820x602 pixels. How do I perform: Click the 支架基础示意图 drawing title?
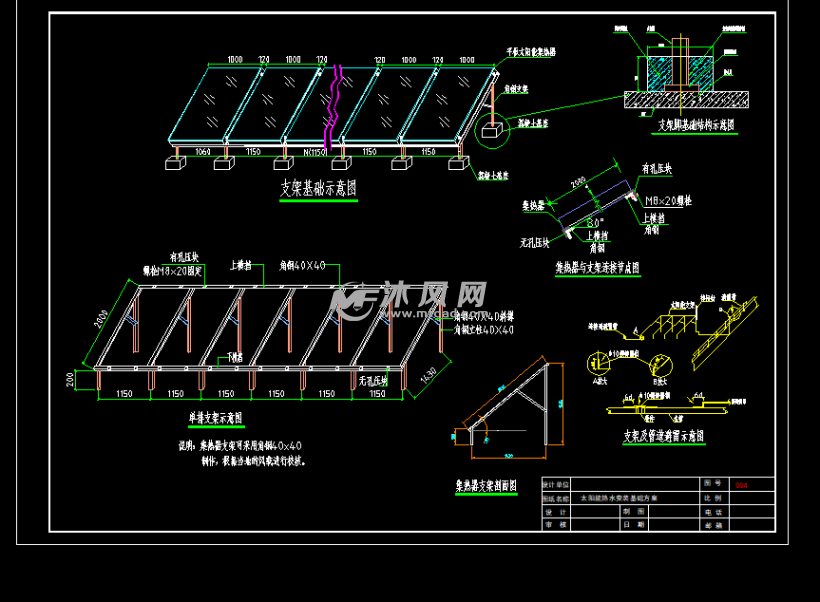317,186
